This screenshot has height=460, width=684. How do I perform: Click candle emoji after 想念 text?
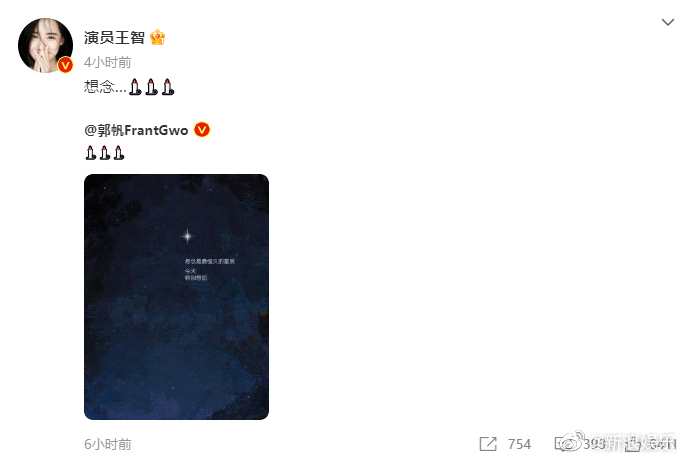click(x=151, y=86)
